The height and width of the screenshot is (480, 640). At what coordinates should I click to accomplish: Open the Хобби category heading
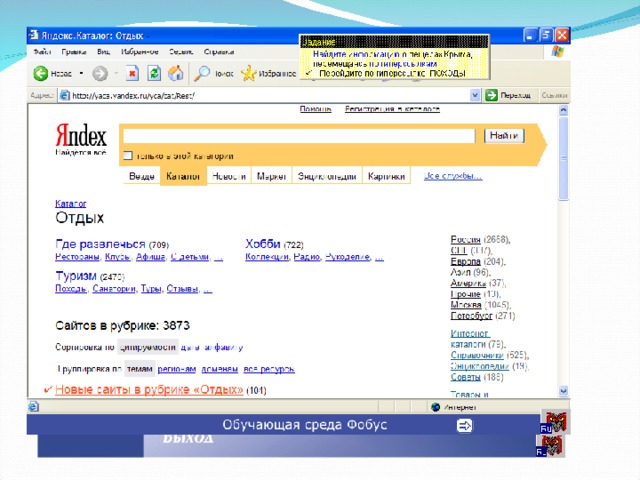262,244
